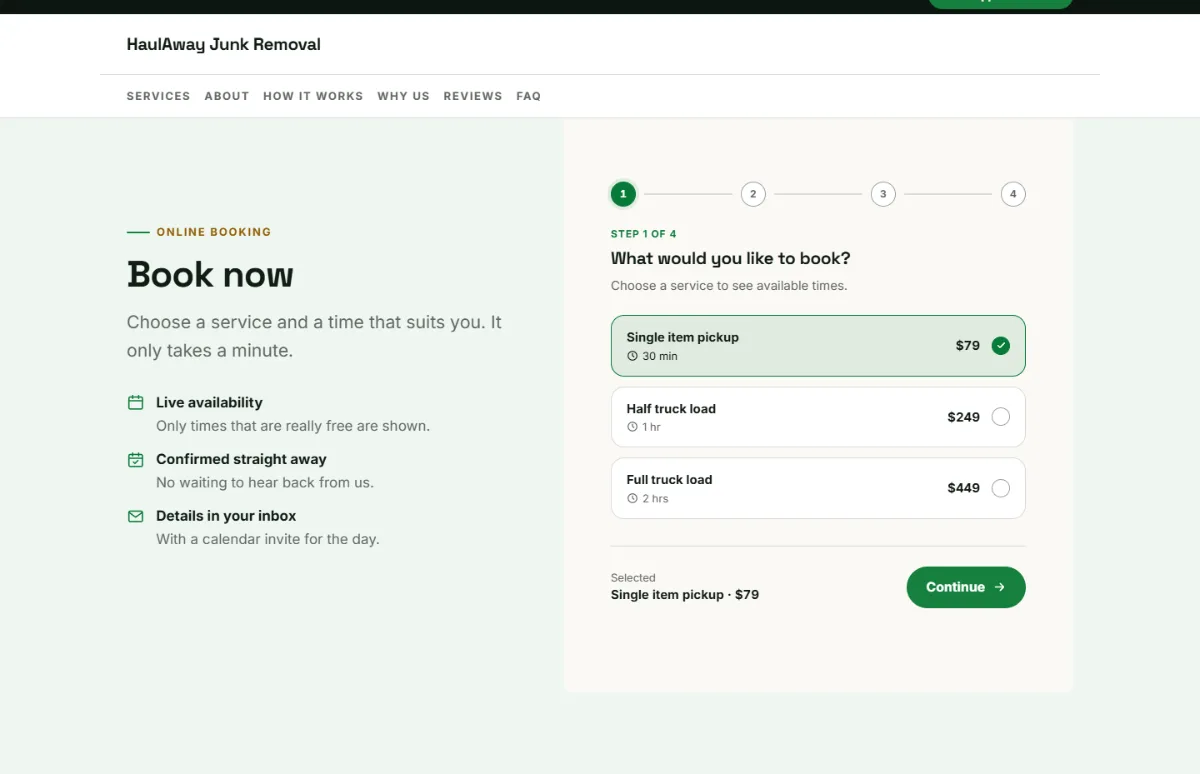Click the 'ONLINE BOOKING' label
The width and height of the screenshot is (1200, 774).
click(214, 232)
